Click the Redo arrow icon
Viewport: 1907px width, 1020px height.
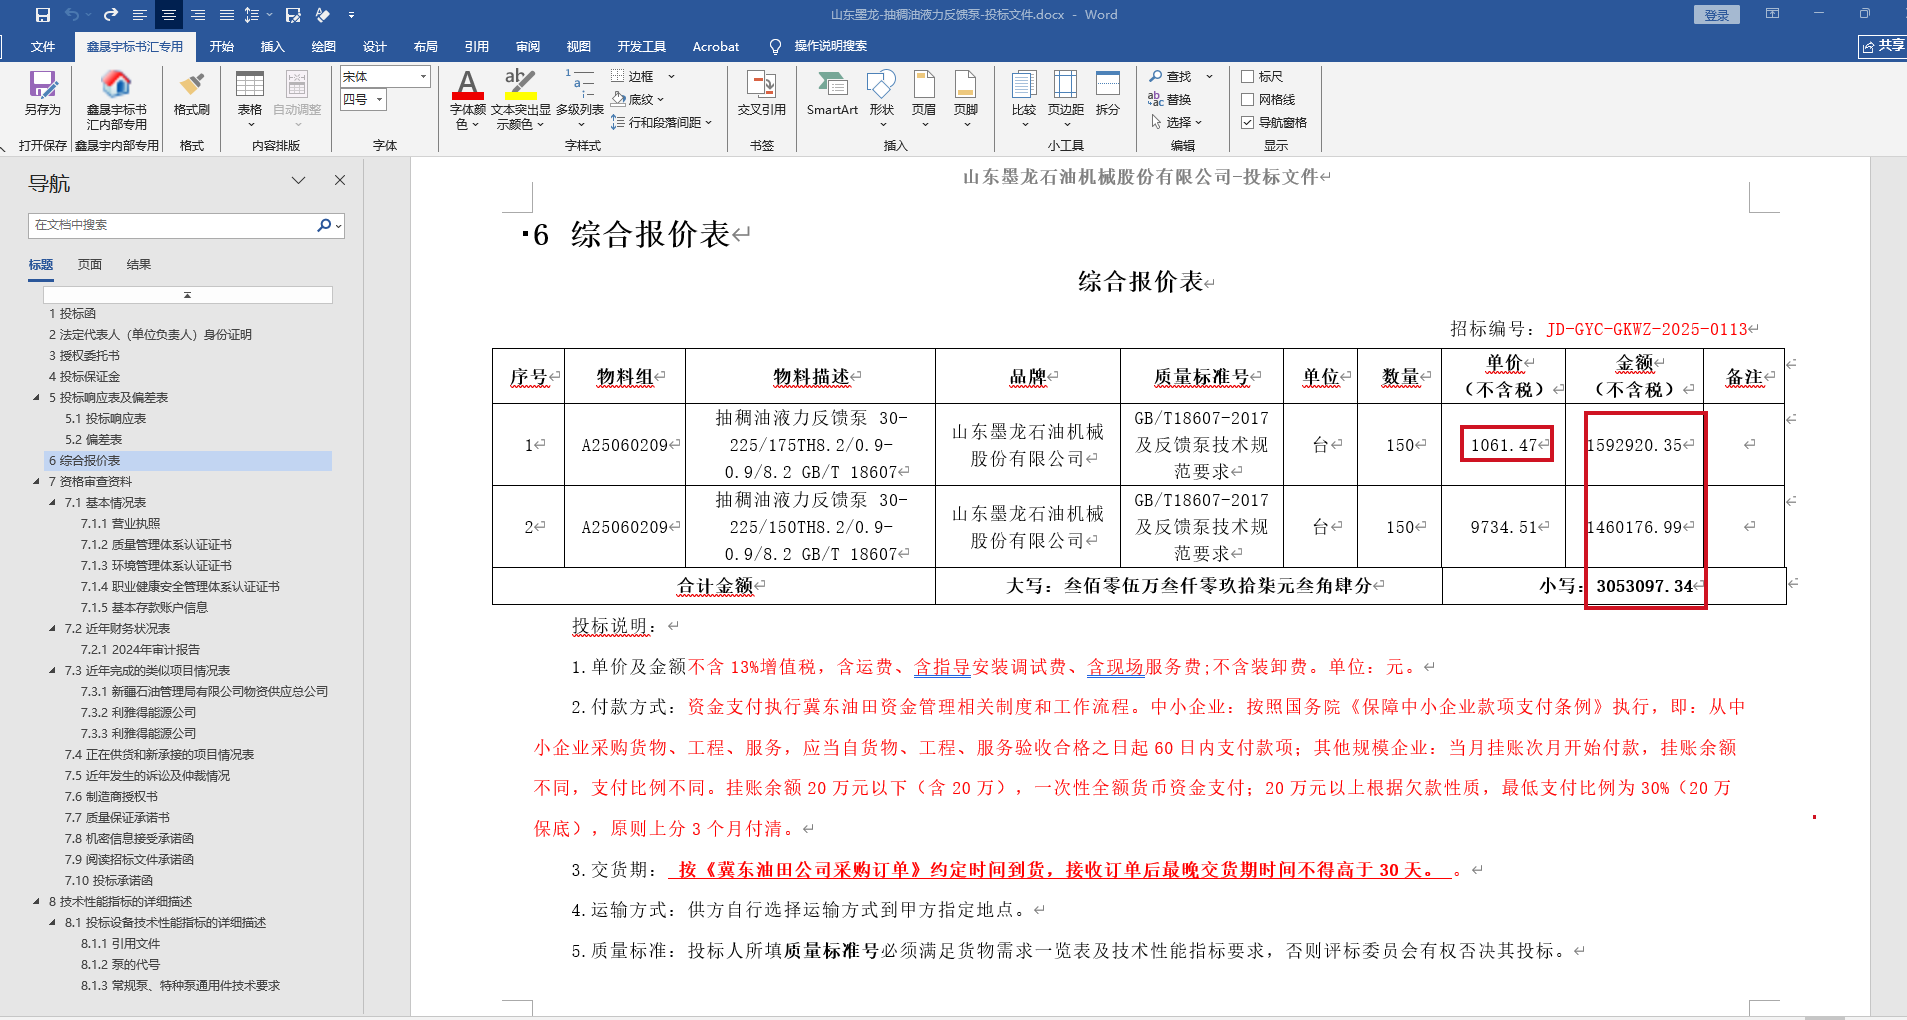(x=110, y=15)
